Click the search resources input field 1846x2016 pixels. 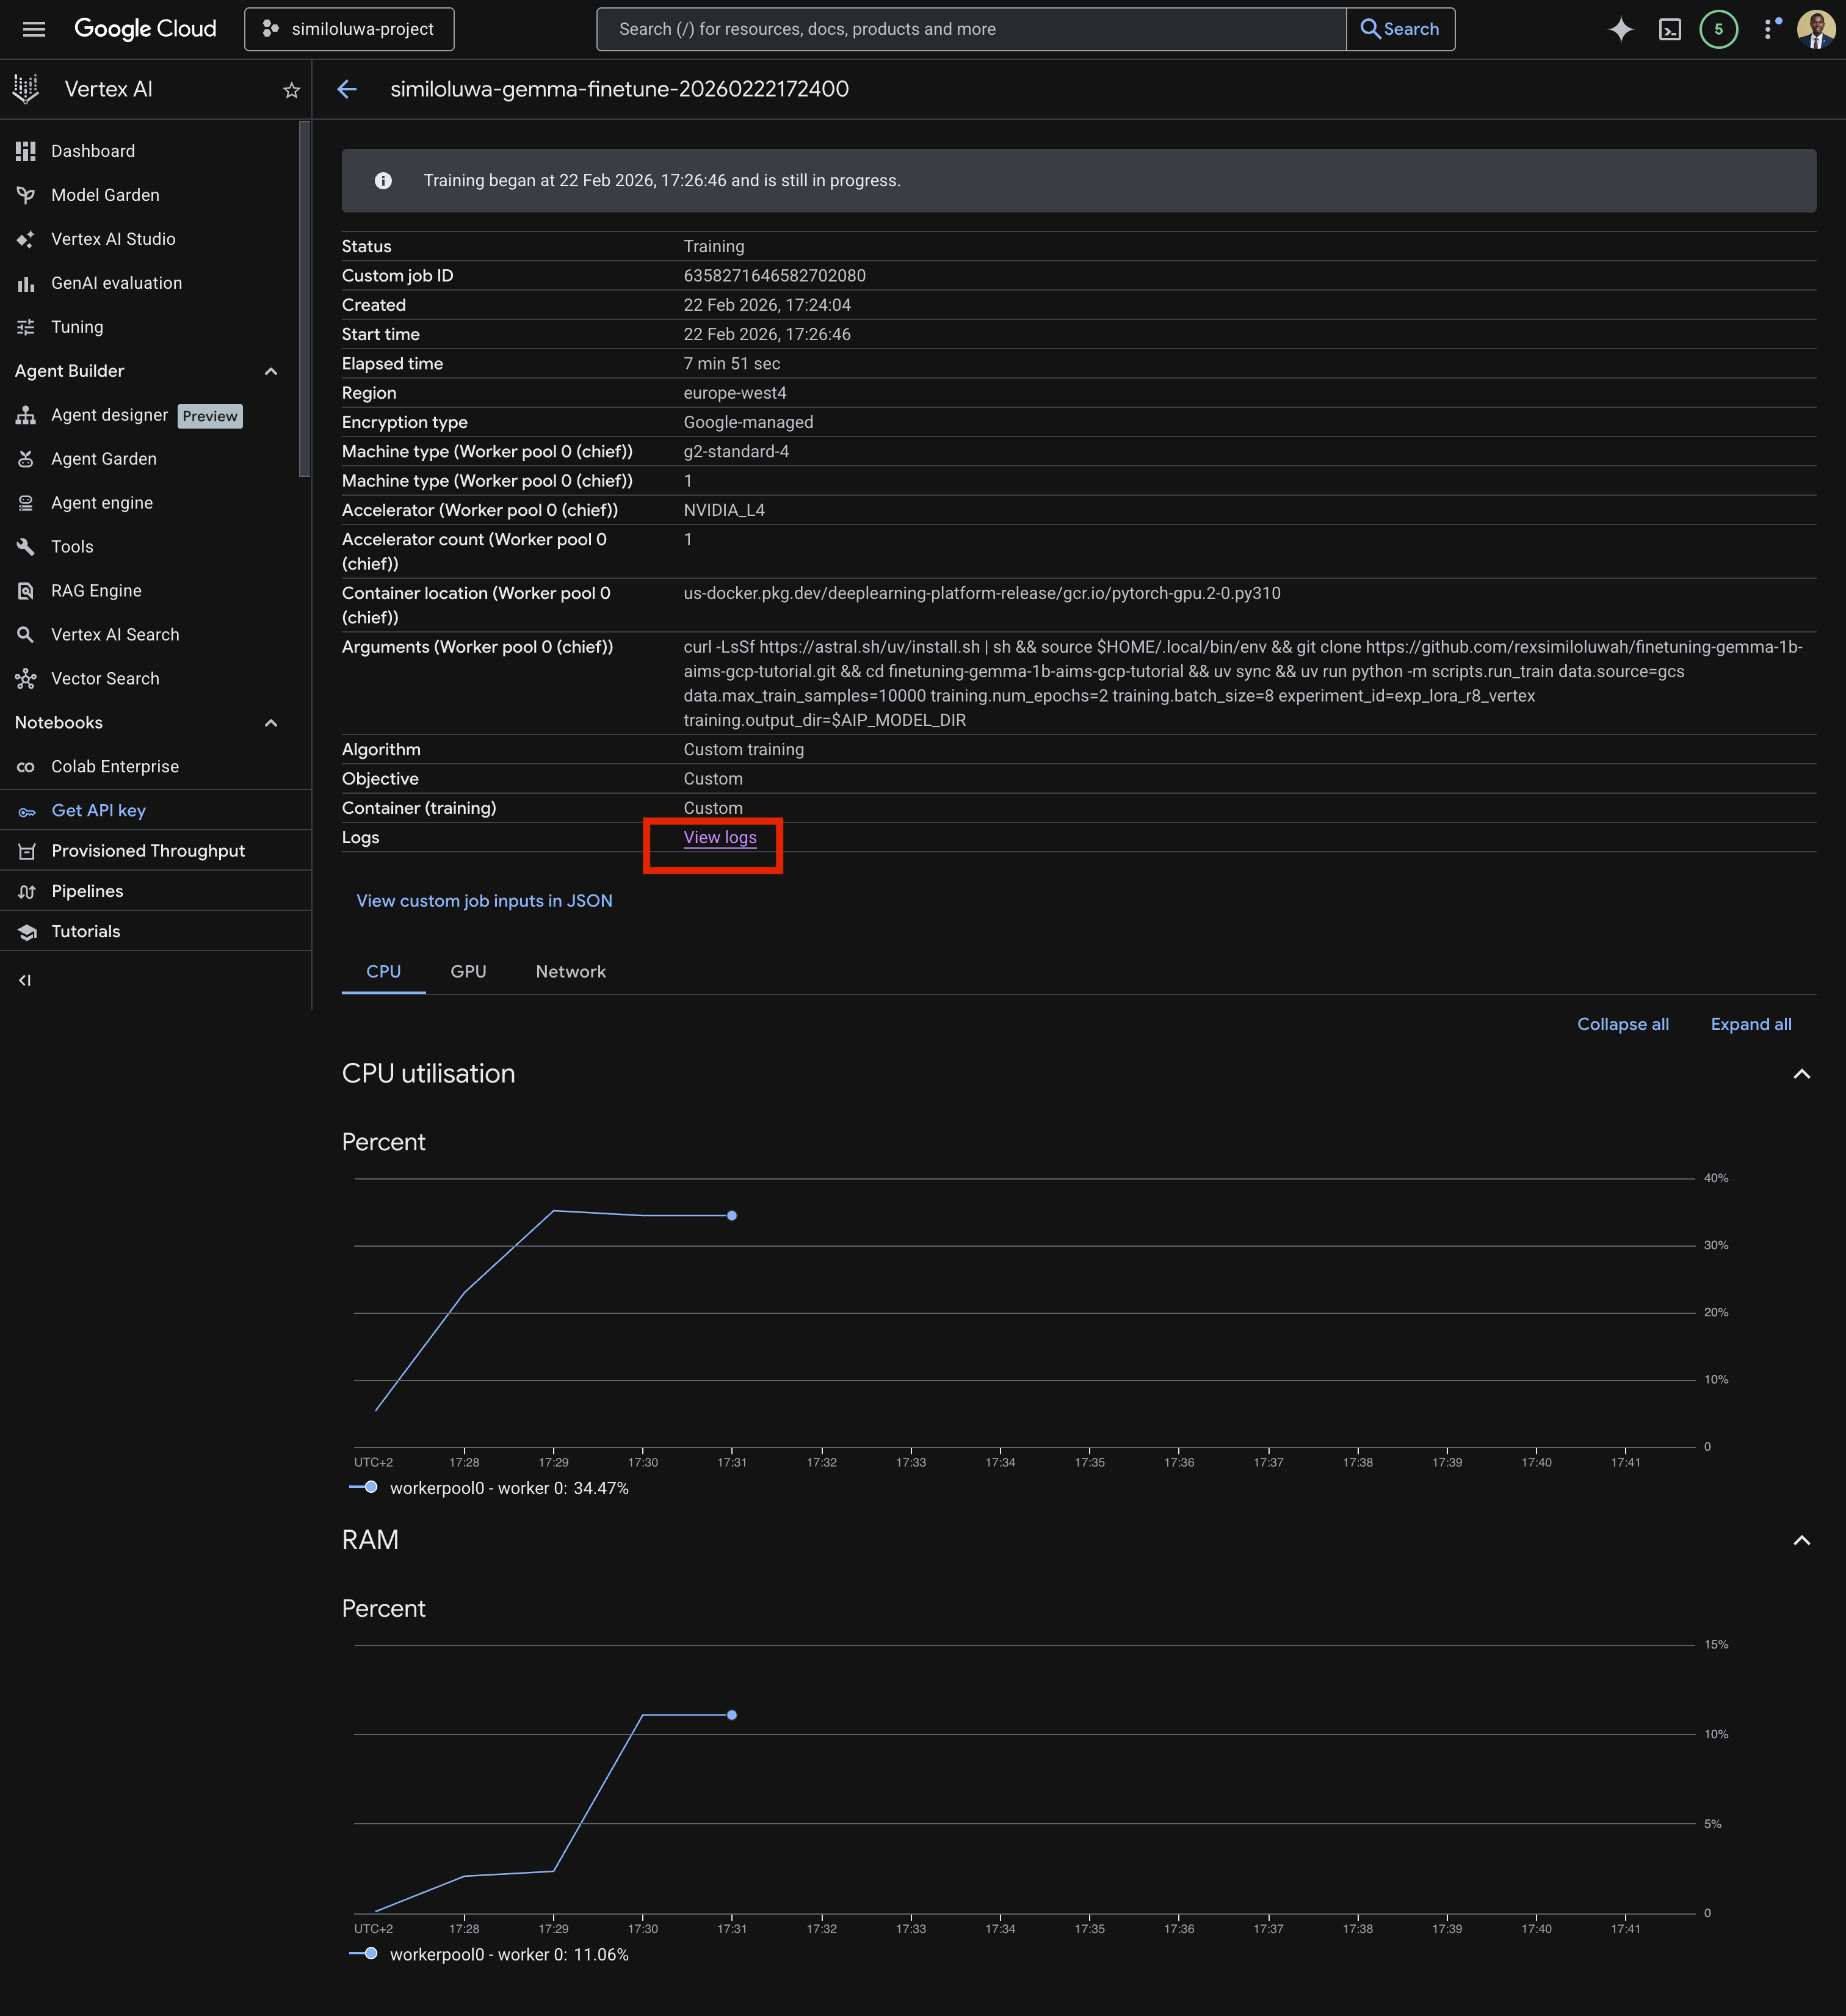pos(970,29)
